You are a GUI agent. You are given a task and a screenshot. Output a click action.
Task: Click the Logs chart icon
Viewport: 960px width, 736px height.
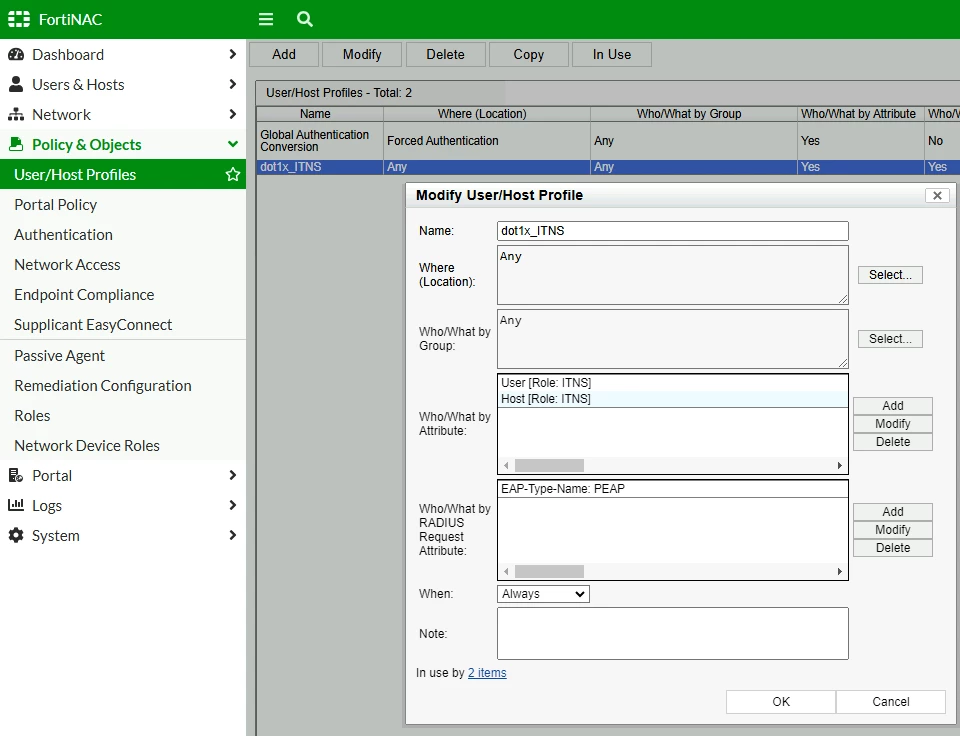[16, 505]
